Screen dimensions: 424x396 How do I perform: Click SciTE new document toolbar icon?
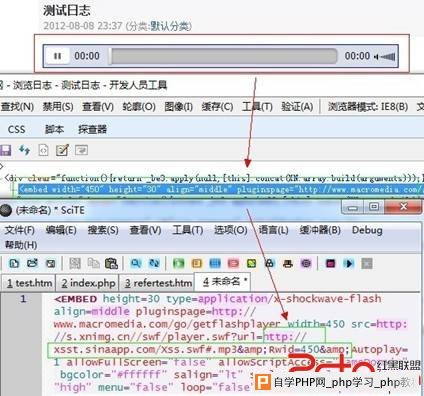[14, 264]
